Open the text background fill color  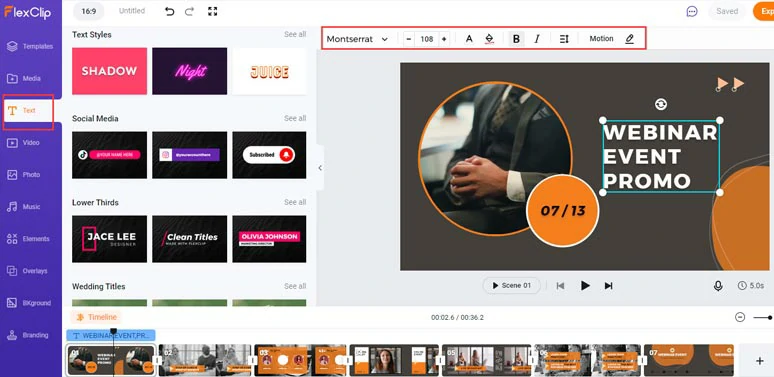(x=489, y=39)
